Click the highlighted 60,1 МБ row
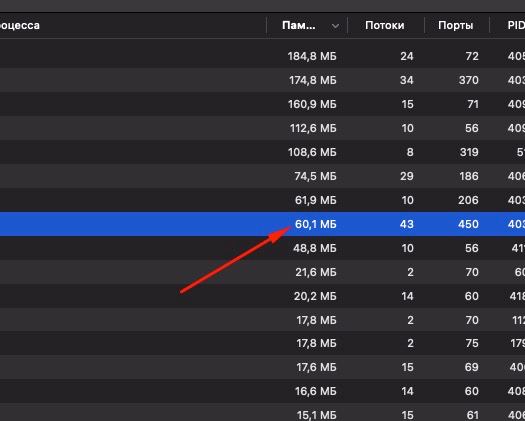The height and width of the screenshot is (421, 525). pos(262,224)
